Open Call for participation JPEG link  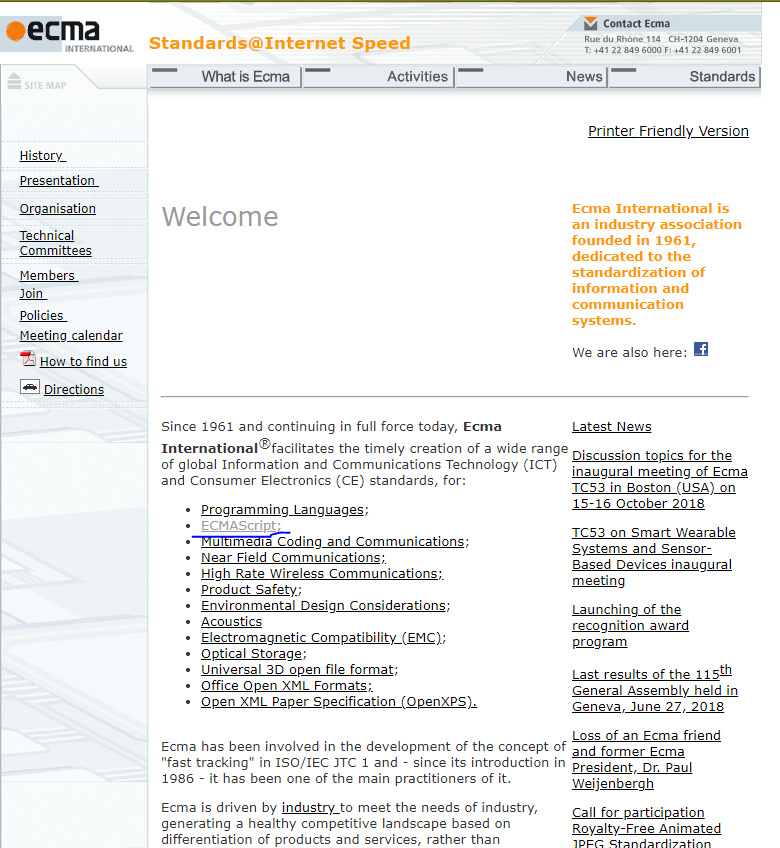pos(646,828)
